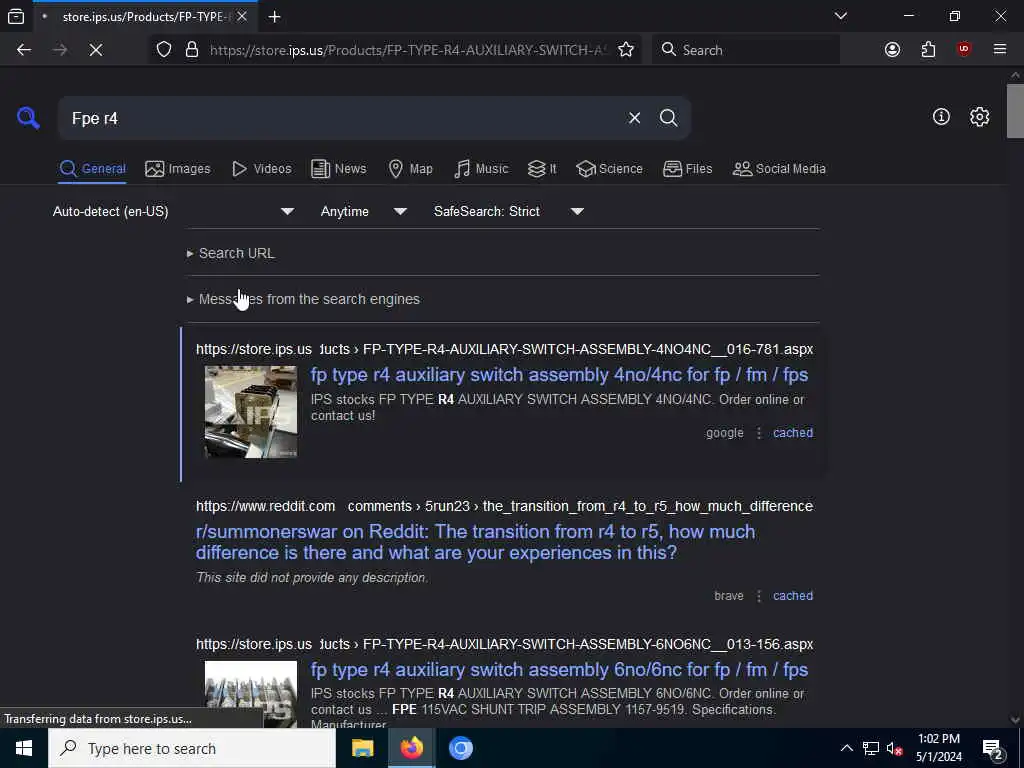1024x768 pixels.
Task: Open cached link for brave result
Action: [793, 596]
